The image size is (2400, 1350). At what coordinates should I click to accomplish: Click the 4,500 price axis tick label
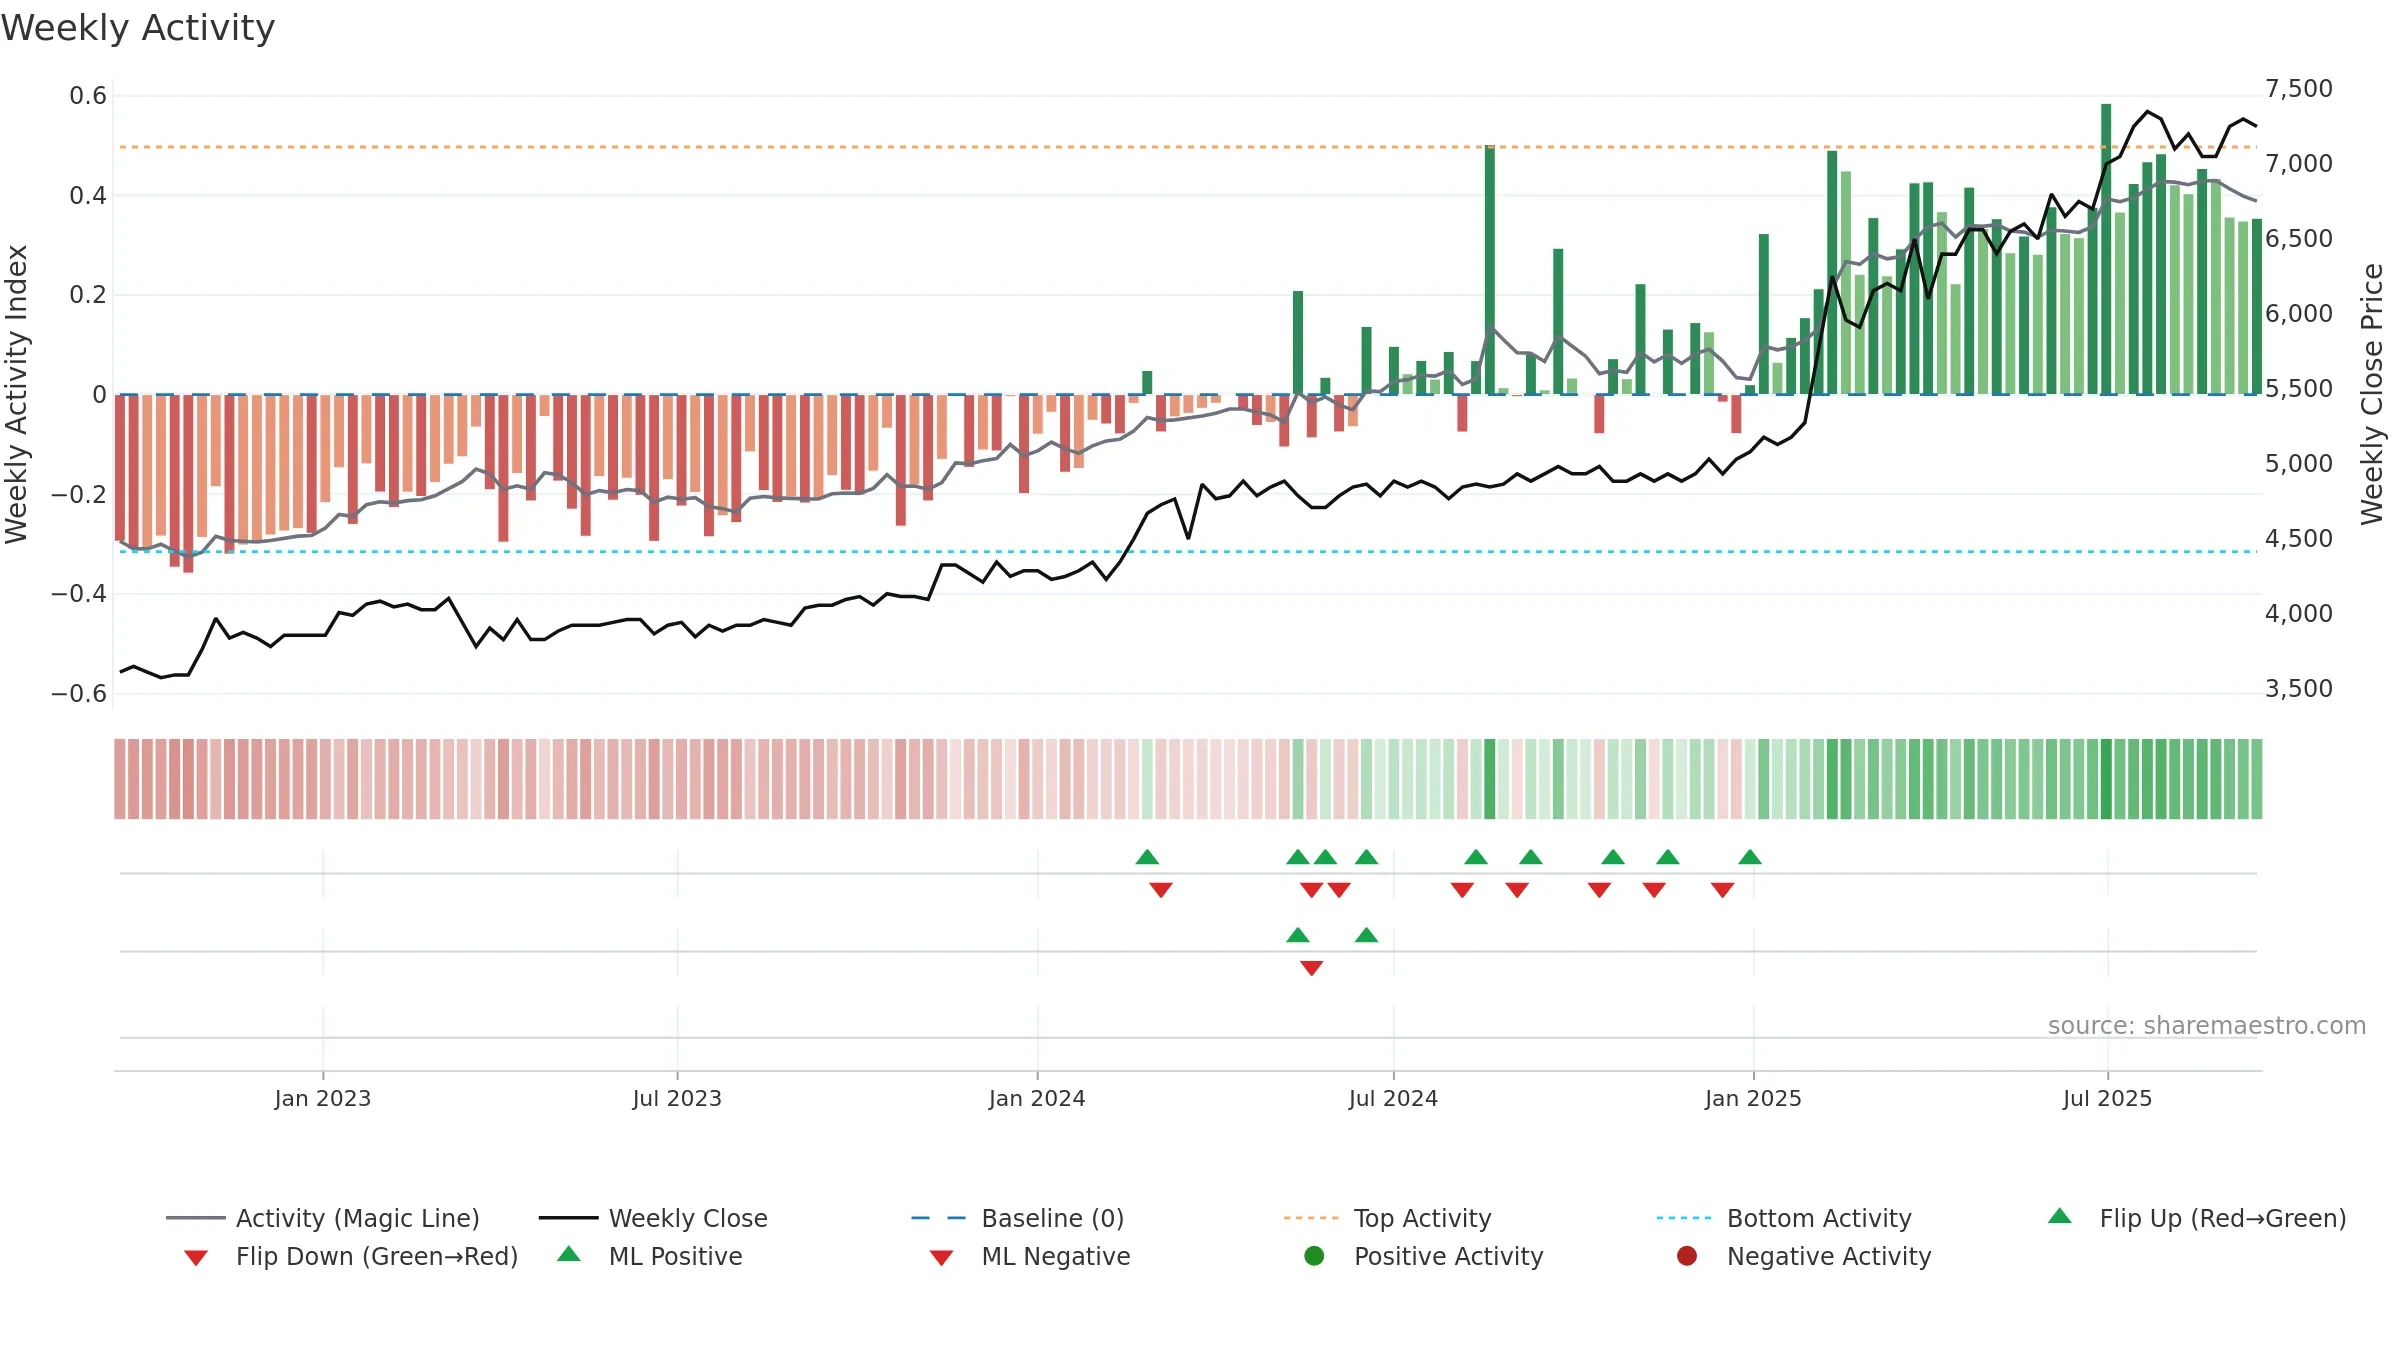tap(2299, 538)
